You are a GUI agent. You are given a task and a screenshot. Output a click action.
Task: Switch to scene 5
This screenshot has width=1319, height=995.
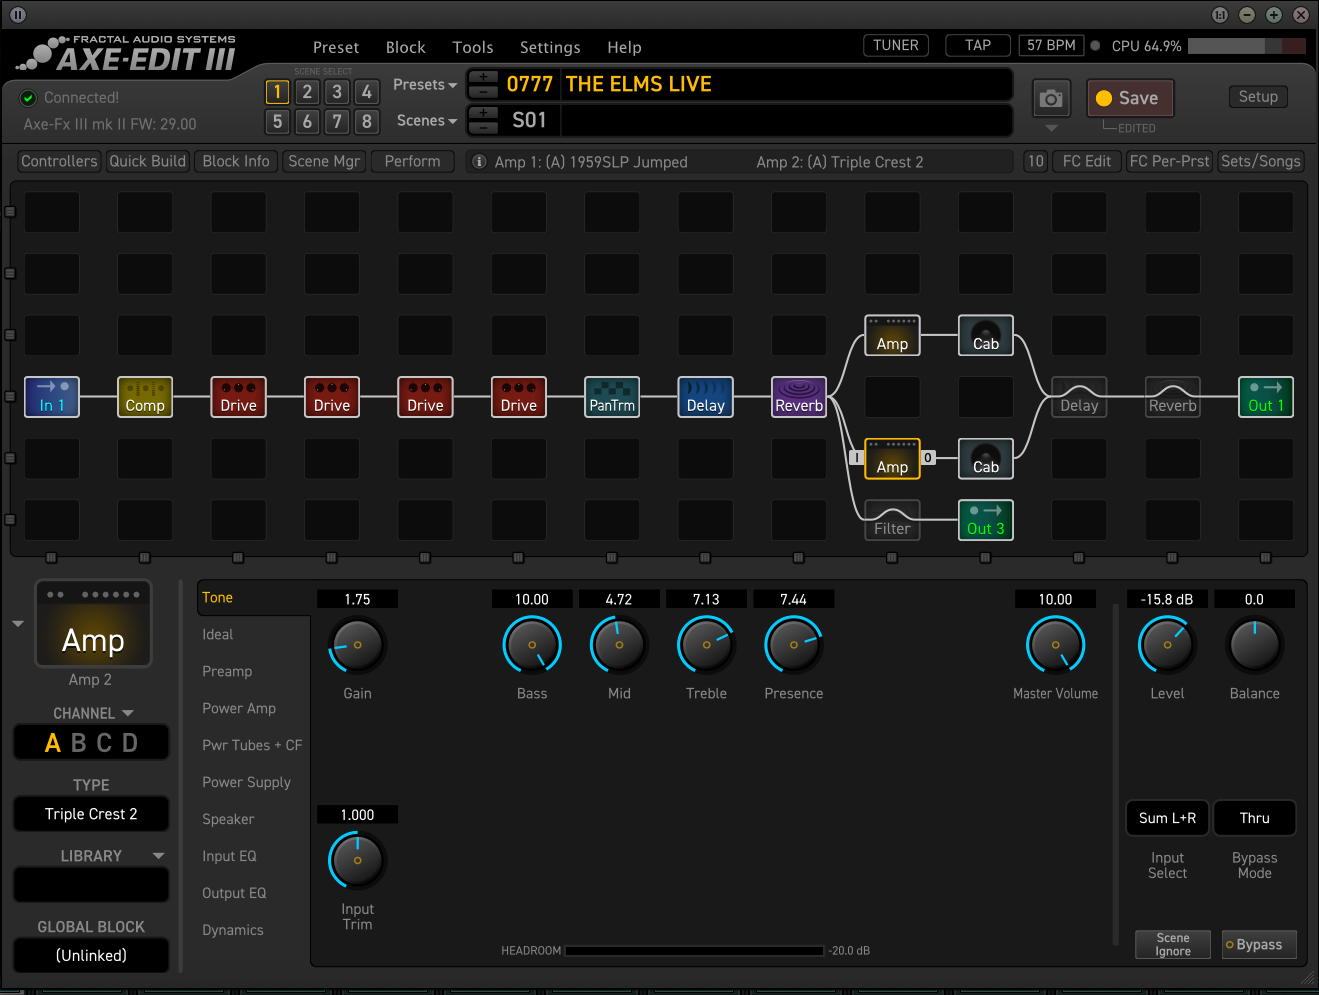coord(277,122)
